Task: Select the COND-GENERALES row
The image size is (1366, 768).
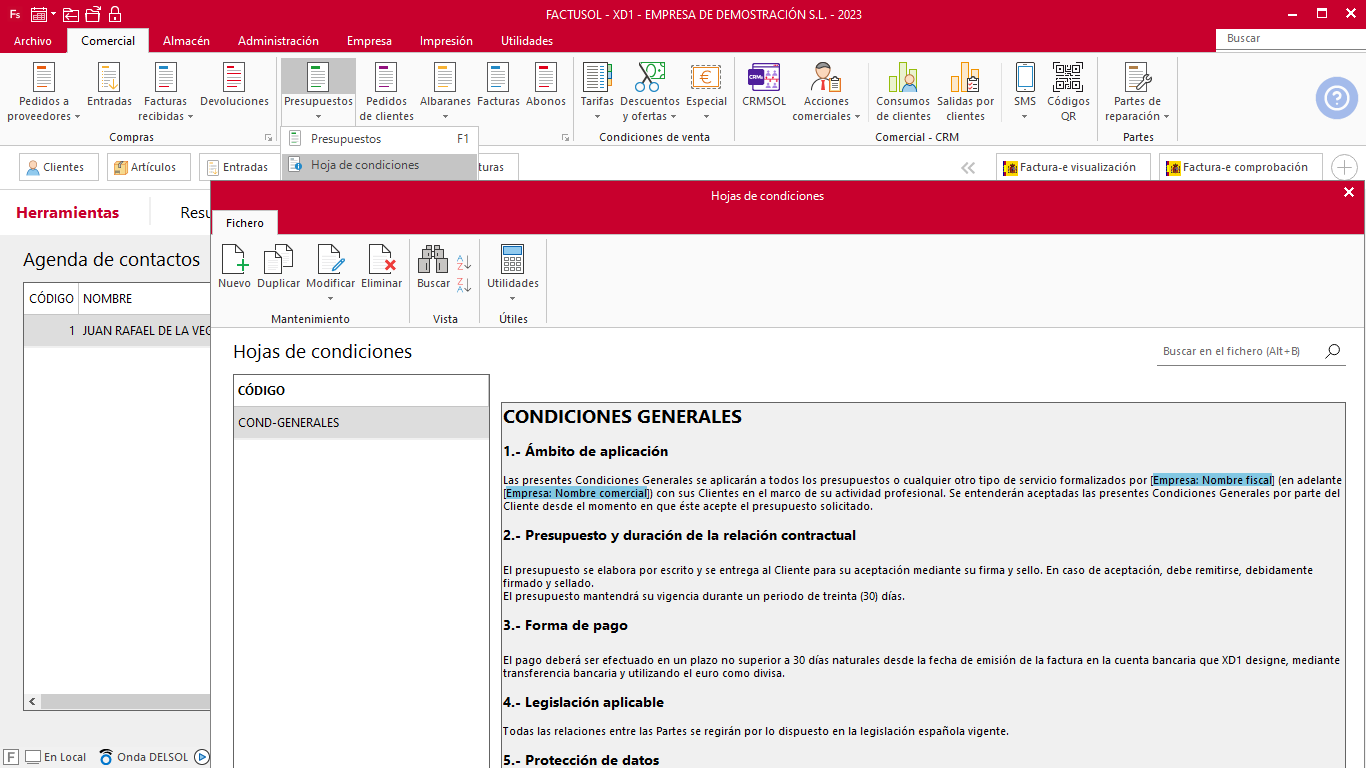Action: click(360, 422)
